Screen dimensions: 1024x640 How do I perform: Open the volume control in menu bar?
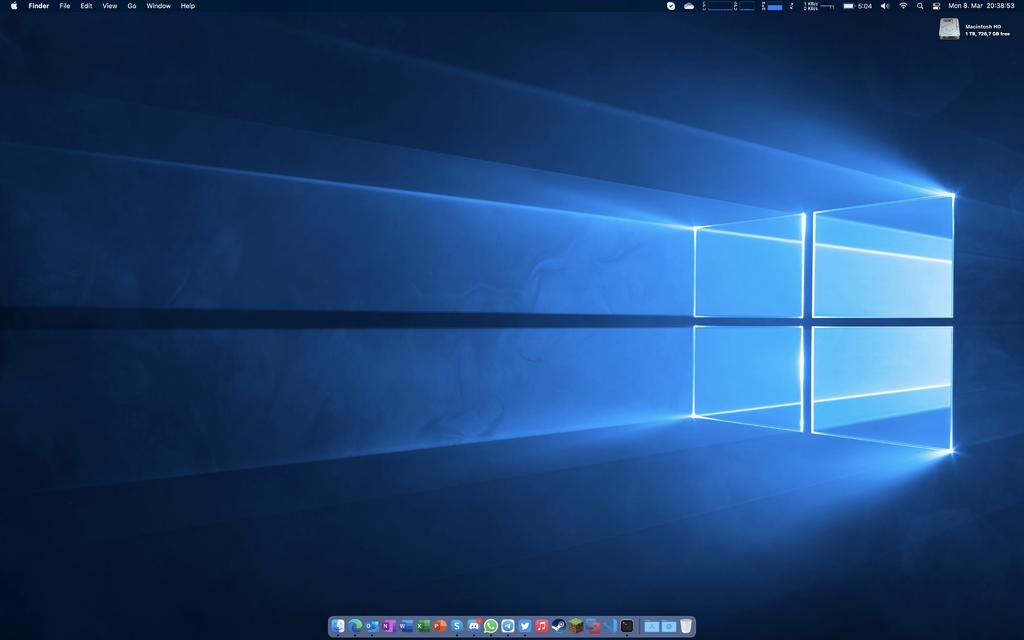pyautogui.click(x=885, y=6)
